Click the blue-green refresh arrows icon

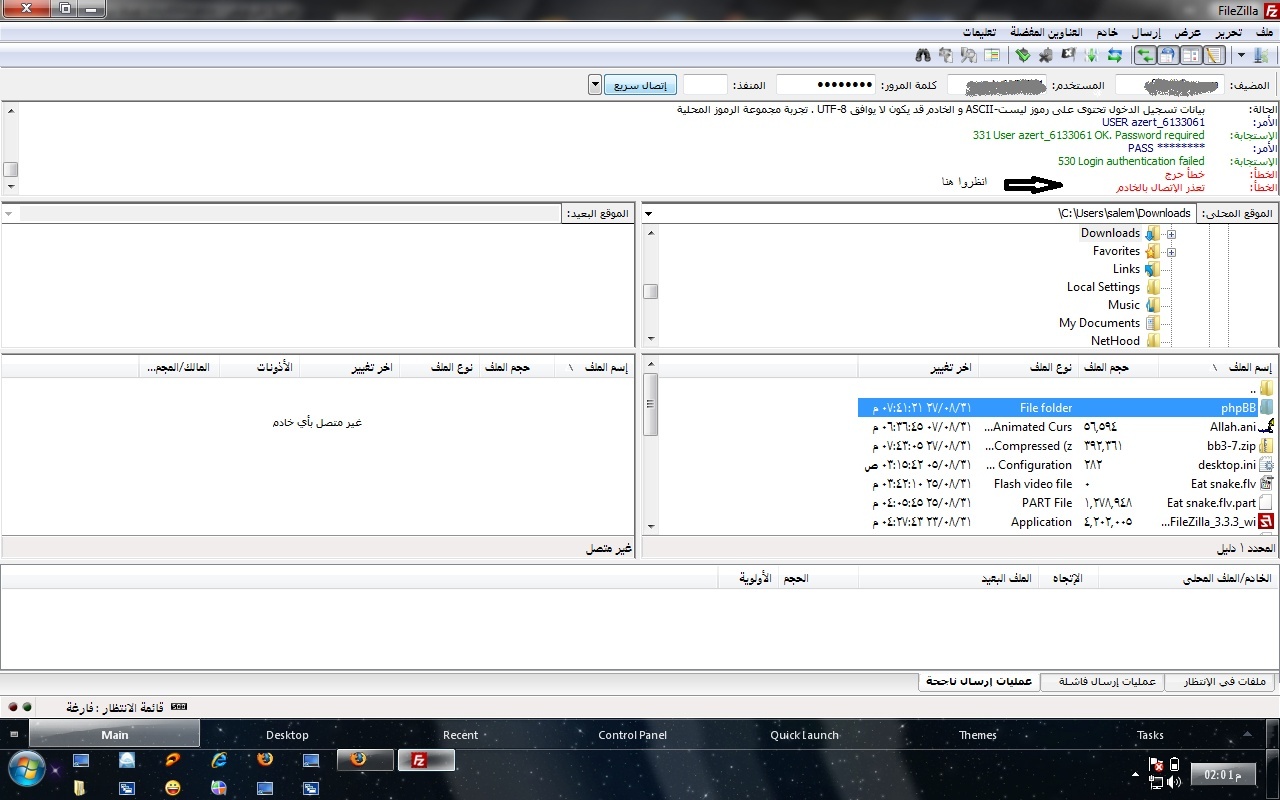pos(1114,56)
